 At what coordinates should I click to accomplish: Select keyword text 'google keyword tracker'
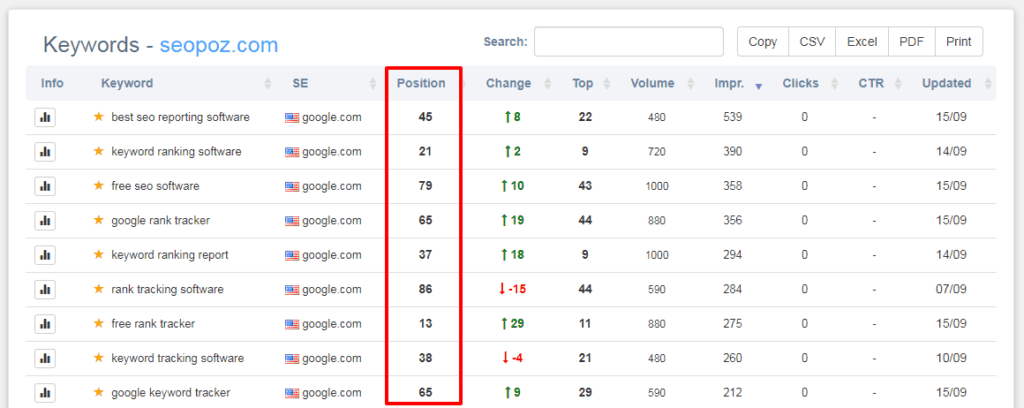click(170, 393)
